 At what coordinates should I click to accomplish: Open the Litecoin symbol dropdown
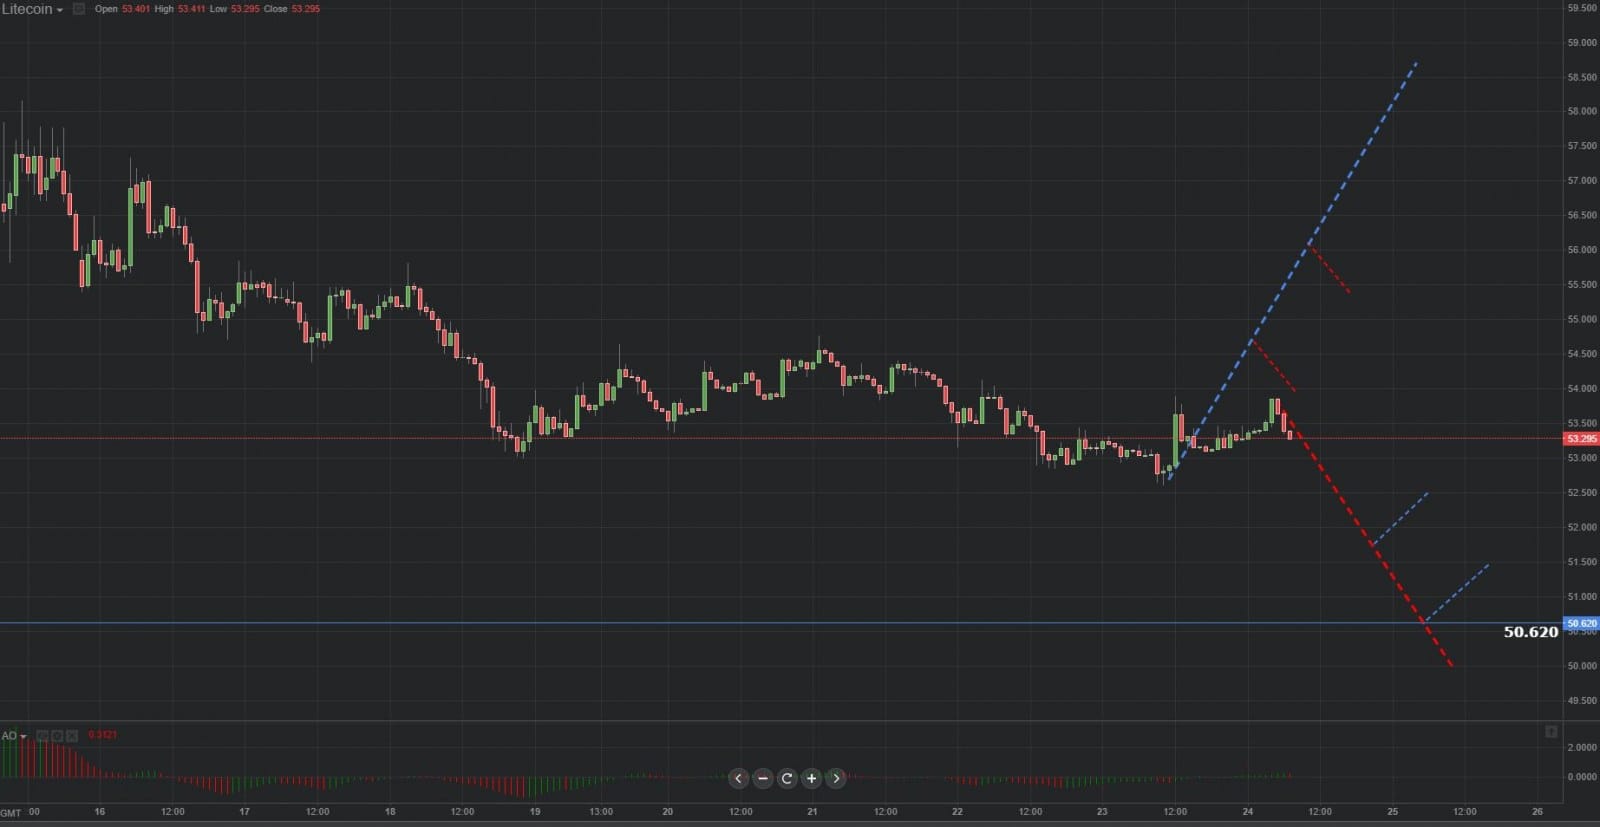(x=32, y=9)
